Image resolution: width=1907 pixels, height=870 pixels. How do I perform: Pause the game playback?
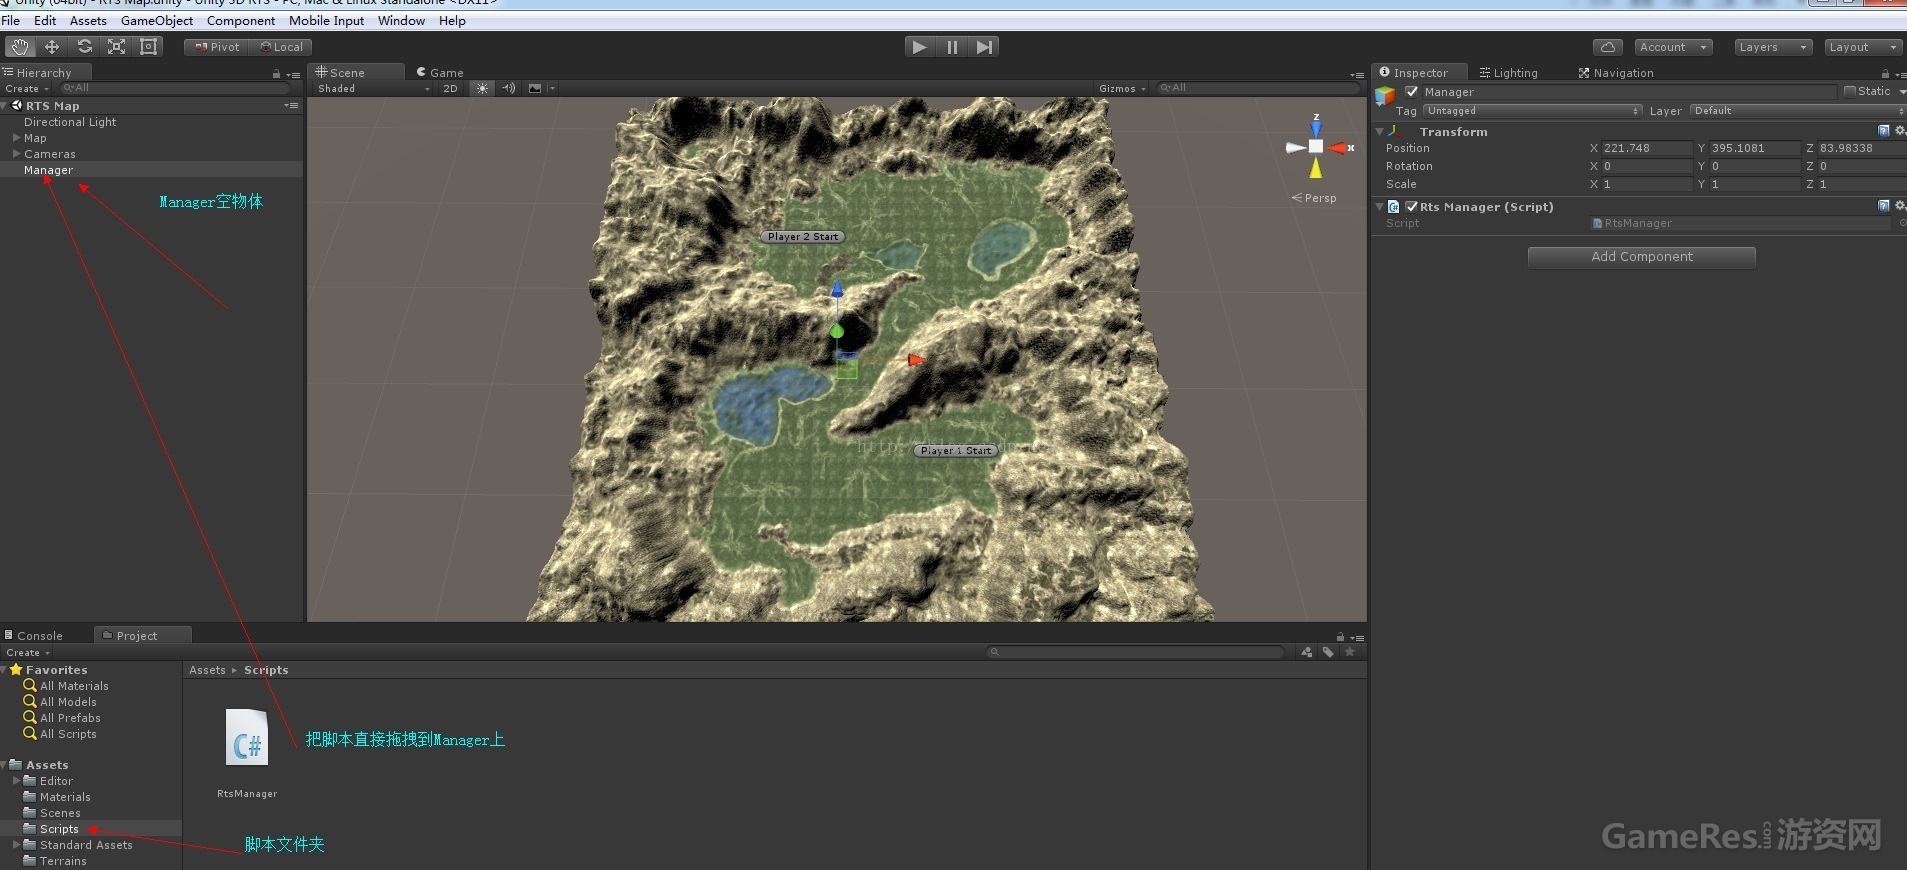[952, 47]
